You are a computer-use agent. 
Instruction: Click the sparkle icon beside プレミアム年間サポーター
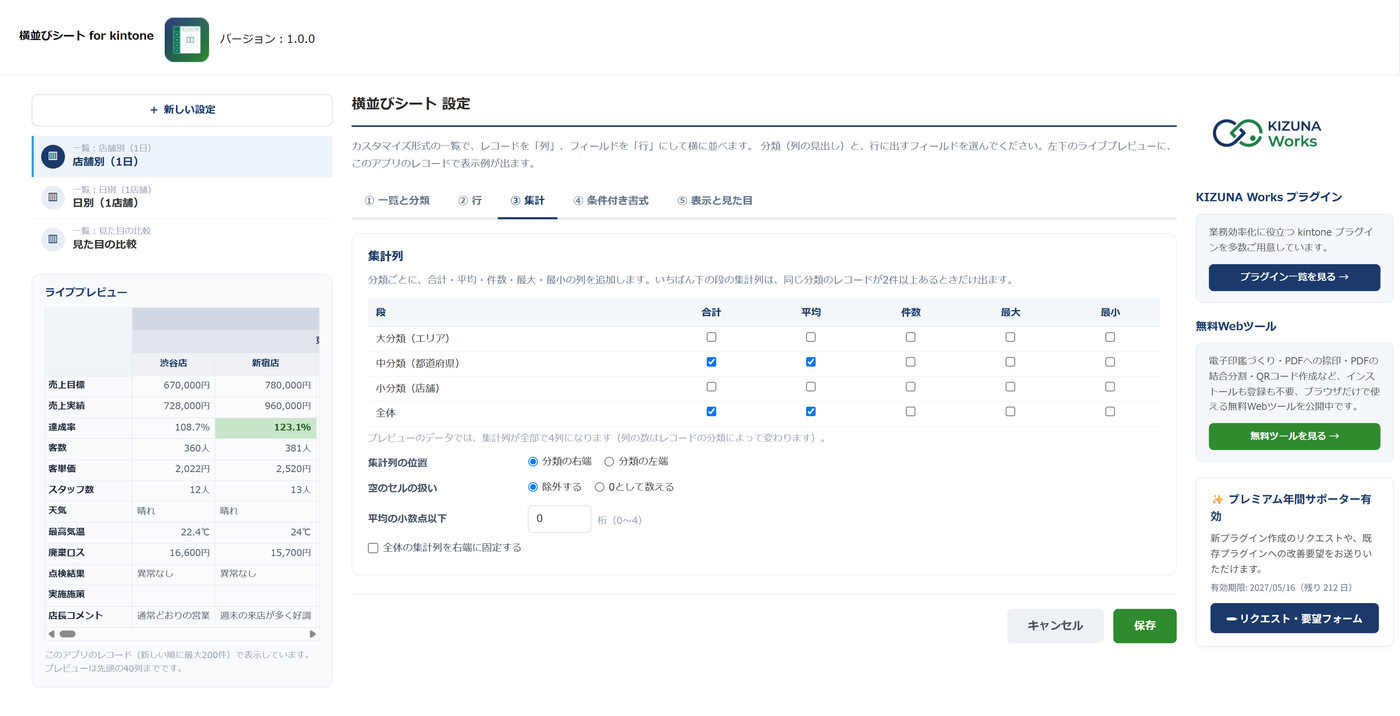pyautogui.click(x=1217, y=500)
